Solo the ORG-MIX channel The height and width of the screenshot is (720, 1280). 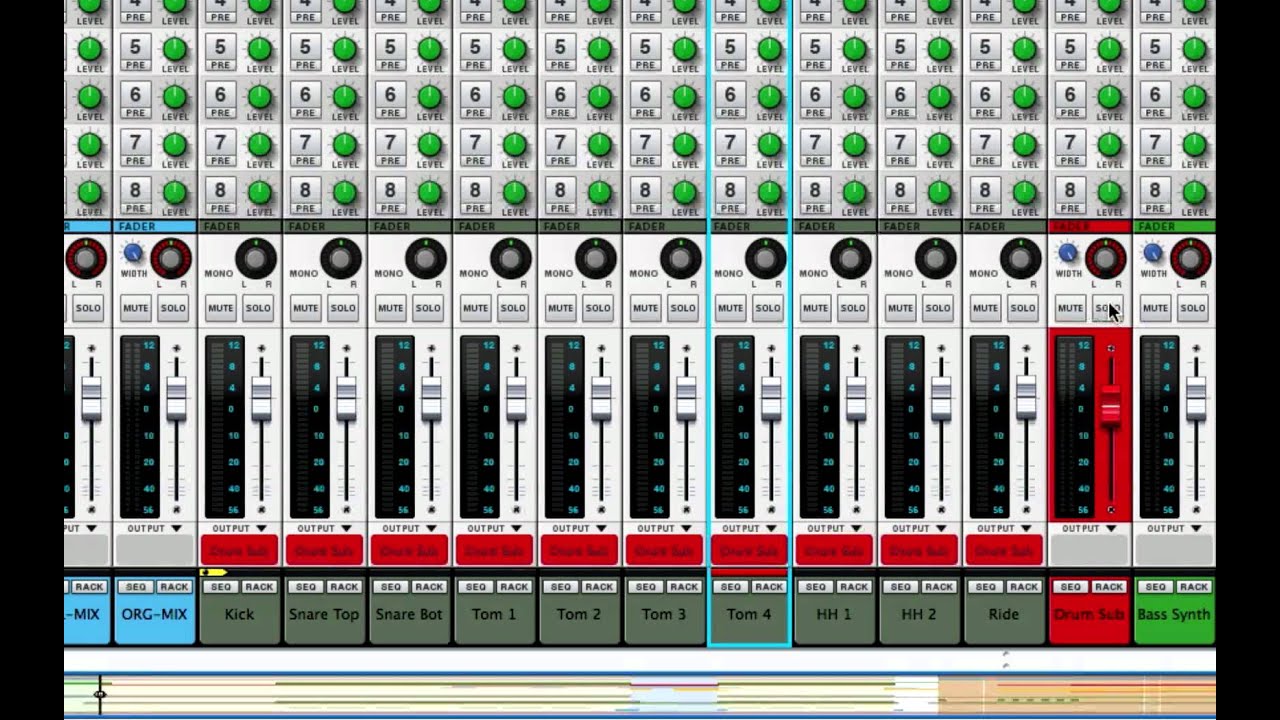pos(173,308)
